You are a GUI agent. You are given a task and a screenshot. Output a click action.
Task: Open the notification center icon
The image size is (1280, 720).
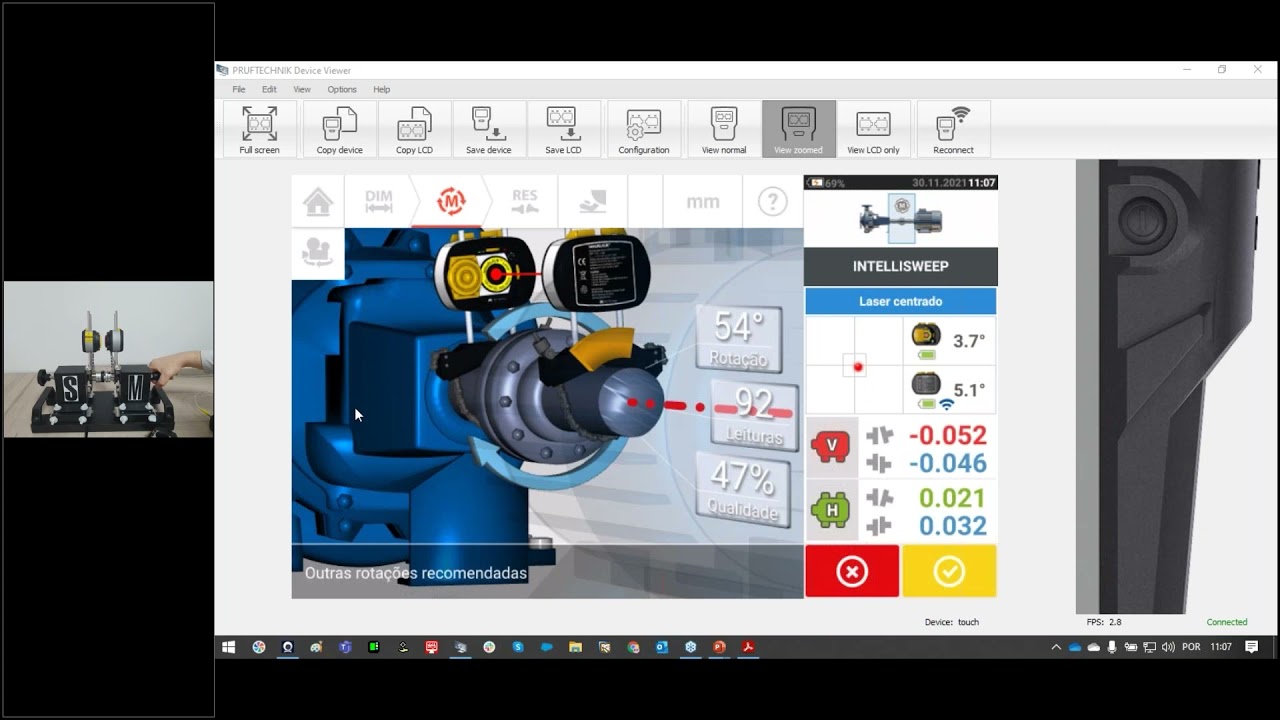click(x=1252, y=647)
